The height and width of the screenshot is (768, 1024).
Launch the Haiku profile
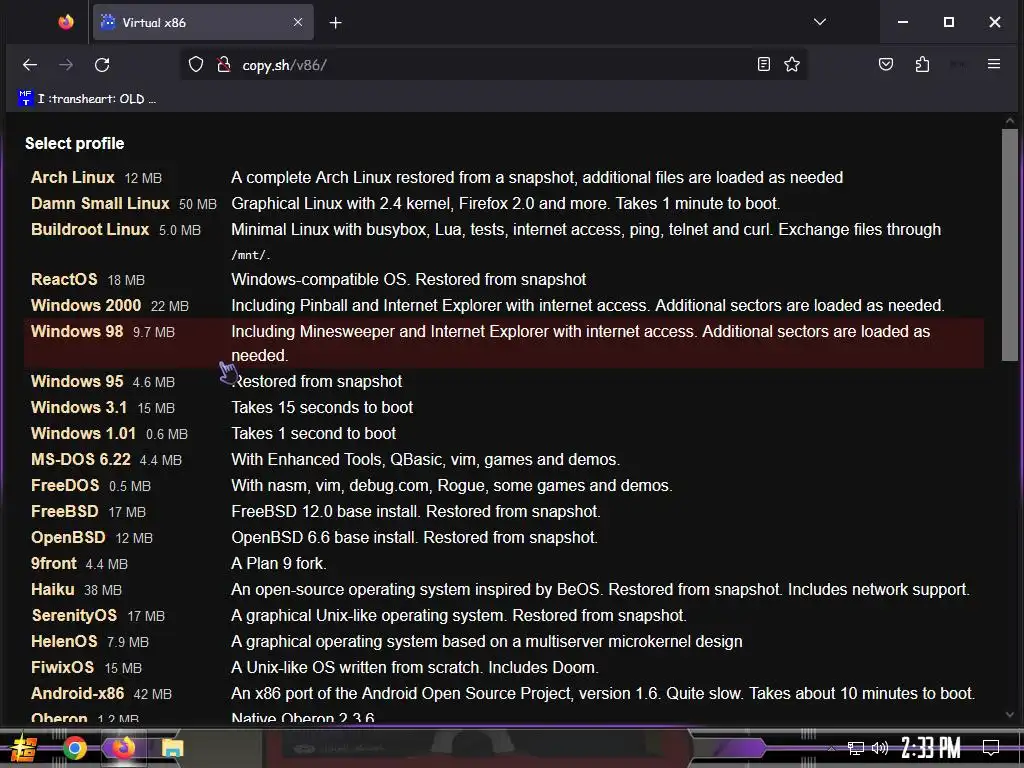coord(52,590)
